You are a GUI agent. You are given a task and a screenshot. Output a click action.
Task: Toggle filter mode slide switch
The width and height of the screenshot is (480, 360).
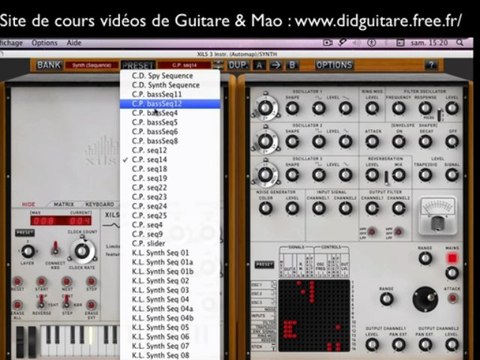click(440, 115)
